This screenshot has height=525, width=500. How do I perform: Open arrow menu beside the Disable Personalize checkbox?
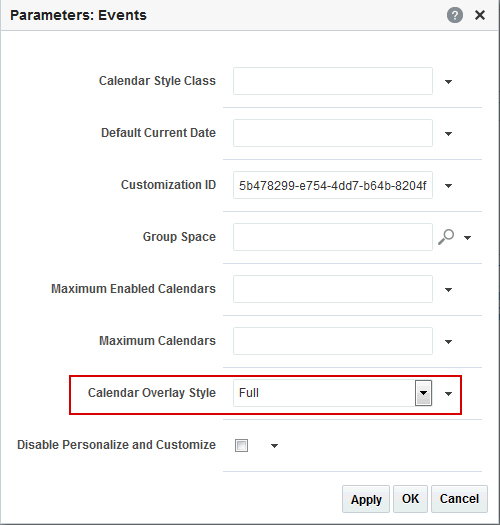point(274,446)
